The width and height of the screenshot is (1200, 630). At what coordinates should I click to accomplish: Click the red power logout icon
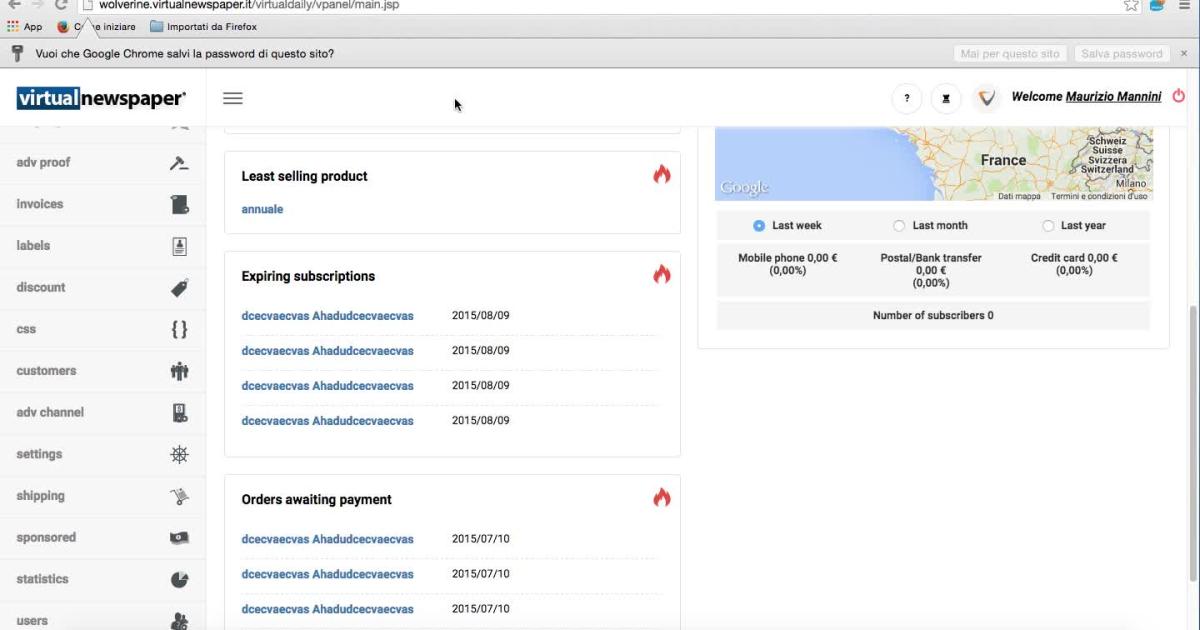[x=1178, y=97]
